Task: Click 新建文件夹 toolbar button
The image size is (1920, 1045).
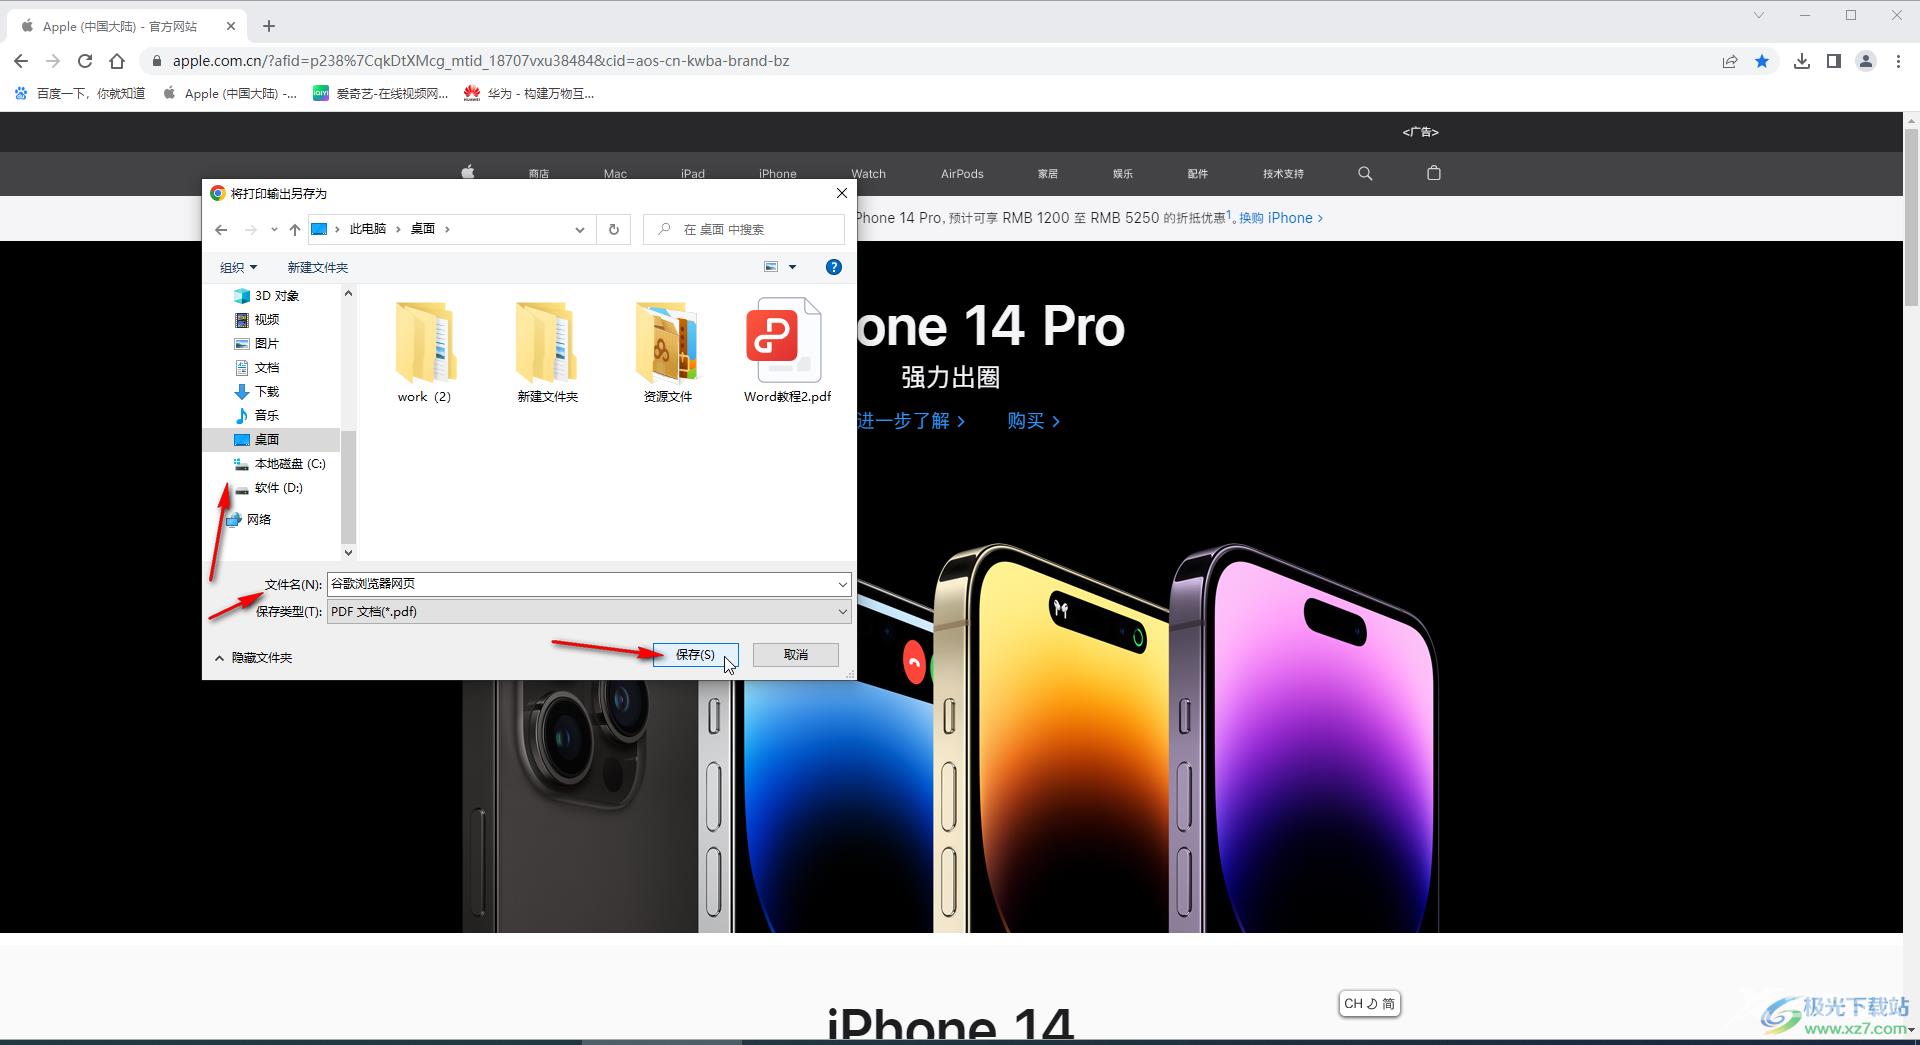Action: (x=318, y=267)
